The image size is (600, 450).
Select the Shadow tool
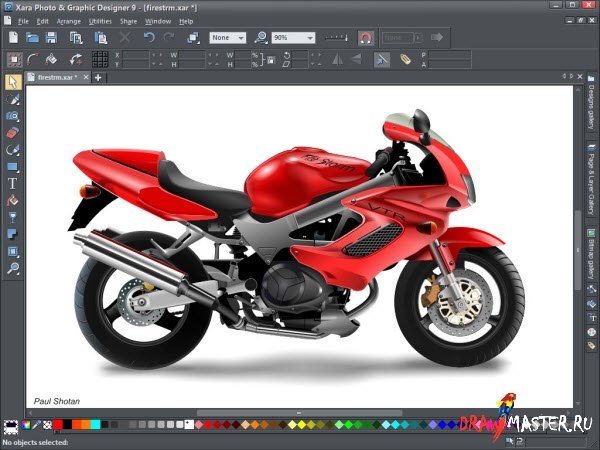pos(13,234)
